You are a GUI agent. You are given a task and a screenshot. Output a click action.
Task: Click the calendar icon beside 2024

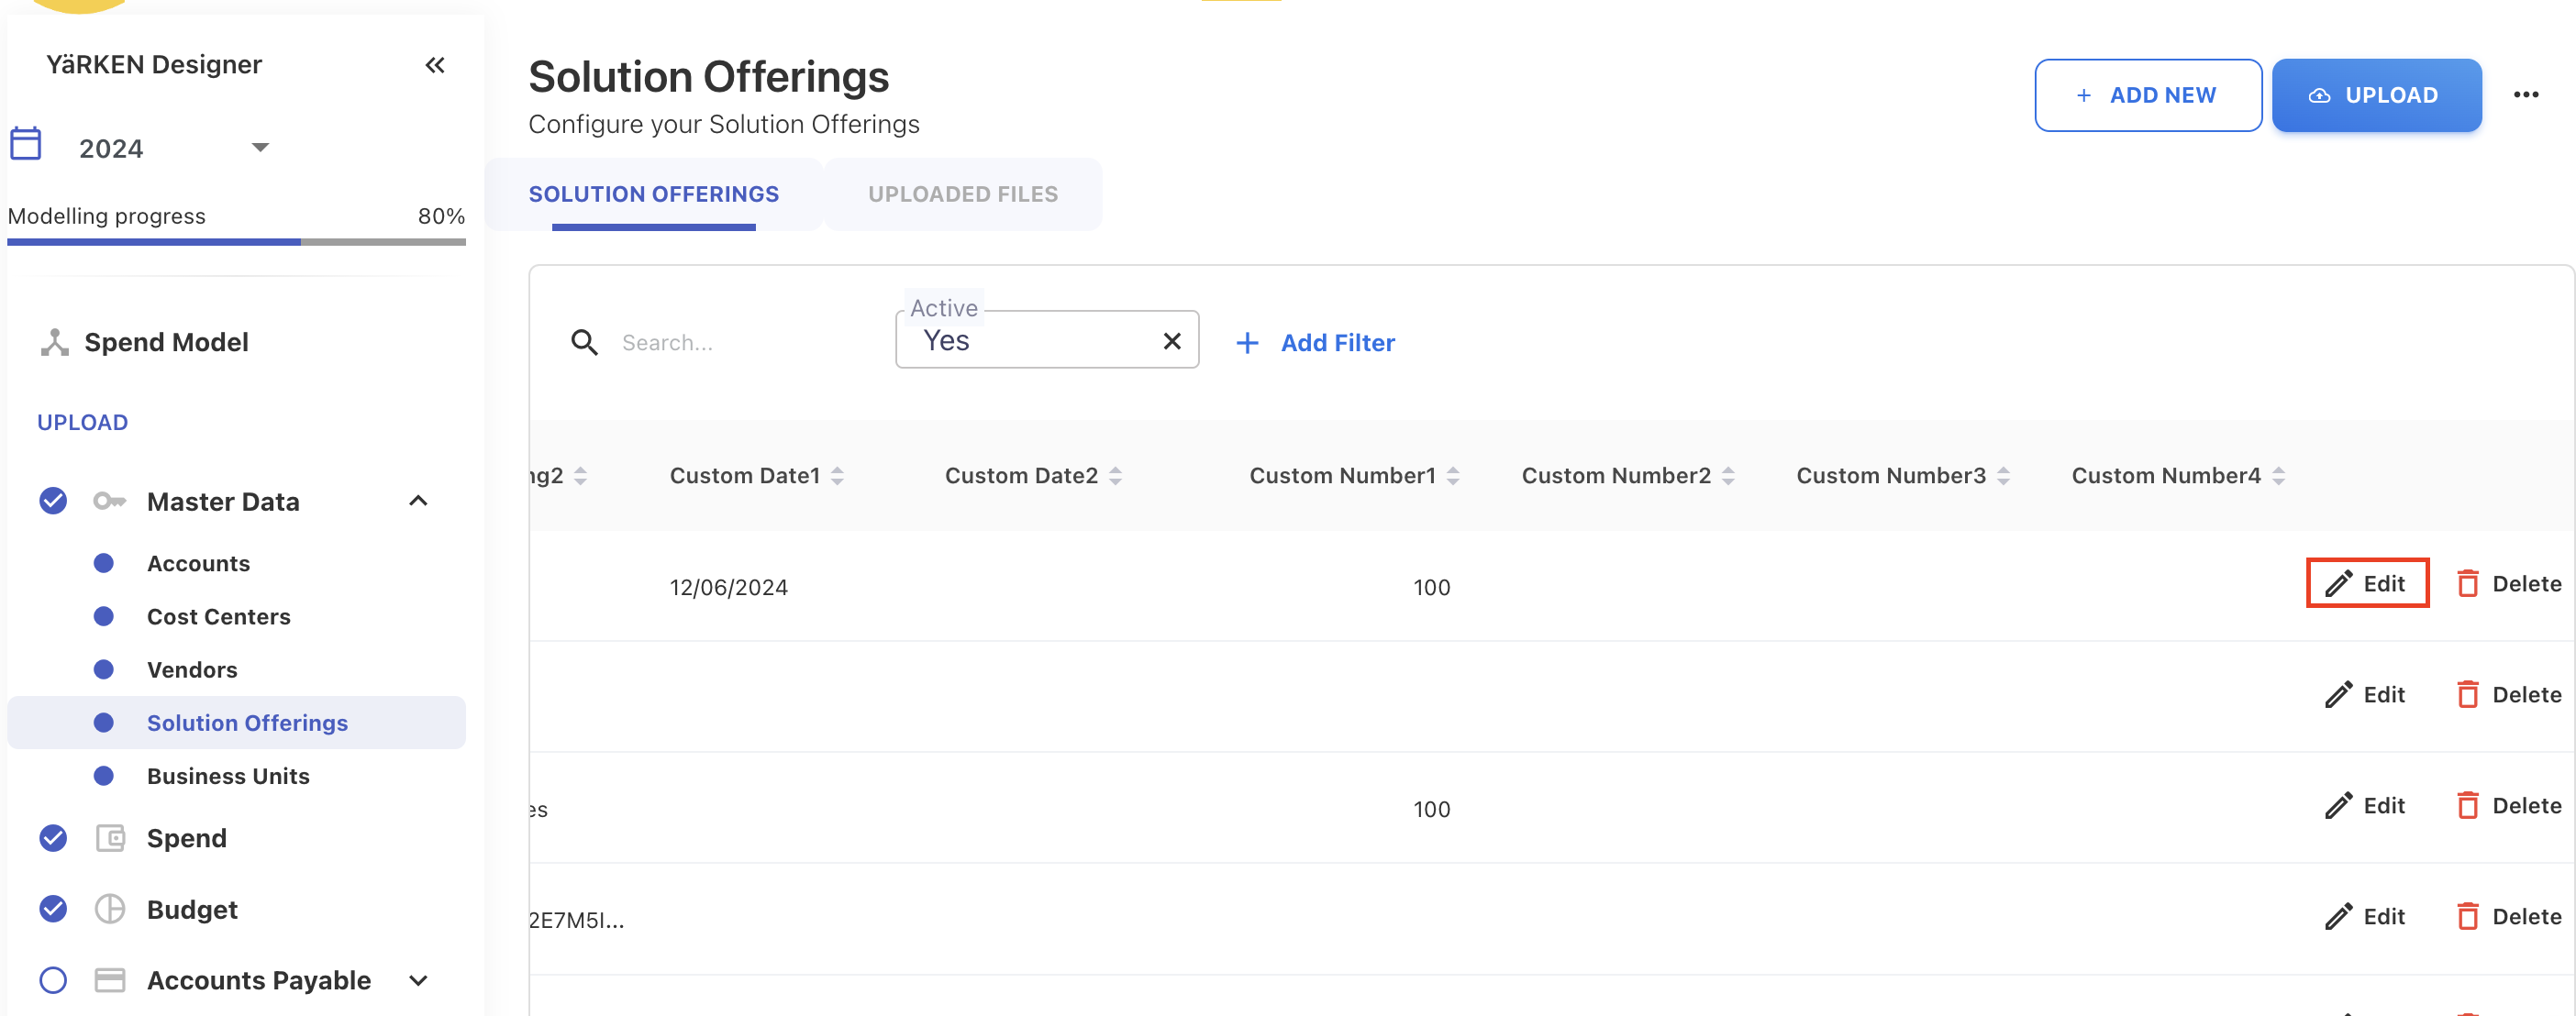pos(26,145)
